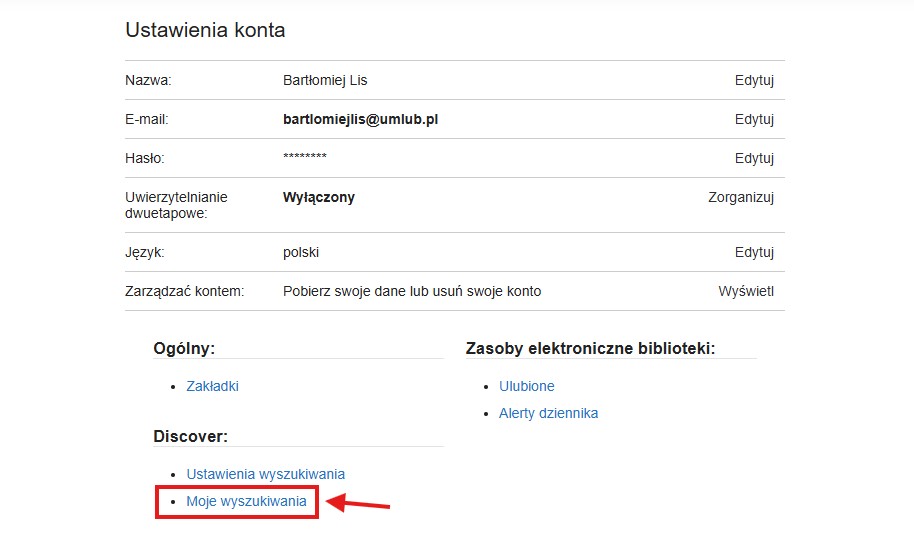Click the polski language value
Screen dimensions: 914x547
[x=301, y=252]
